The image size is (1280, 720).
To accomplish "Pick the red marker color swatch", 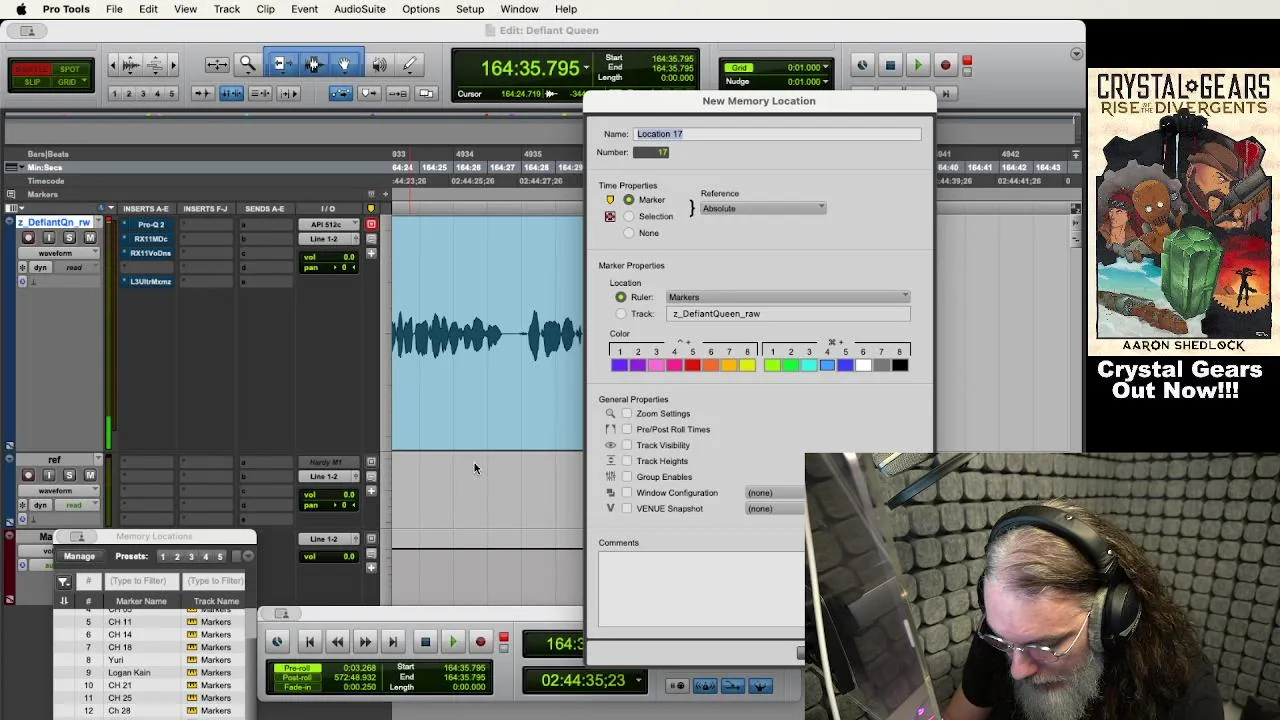I will click(x=692, y=365).
